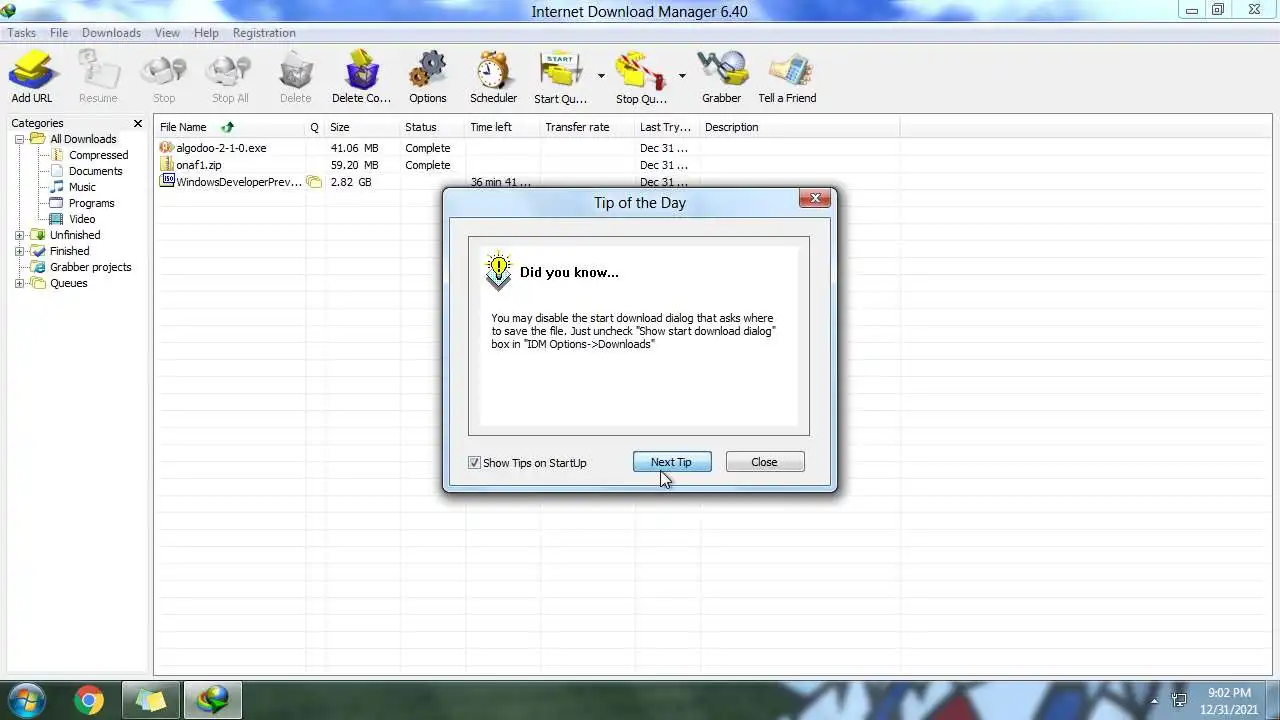Image resolution: width=1280 pixels, height=720 pixels.
Task: Open the Registration menu
Action: pyautogui.click(x=264, y=33)
